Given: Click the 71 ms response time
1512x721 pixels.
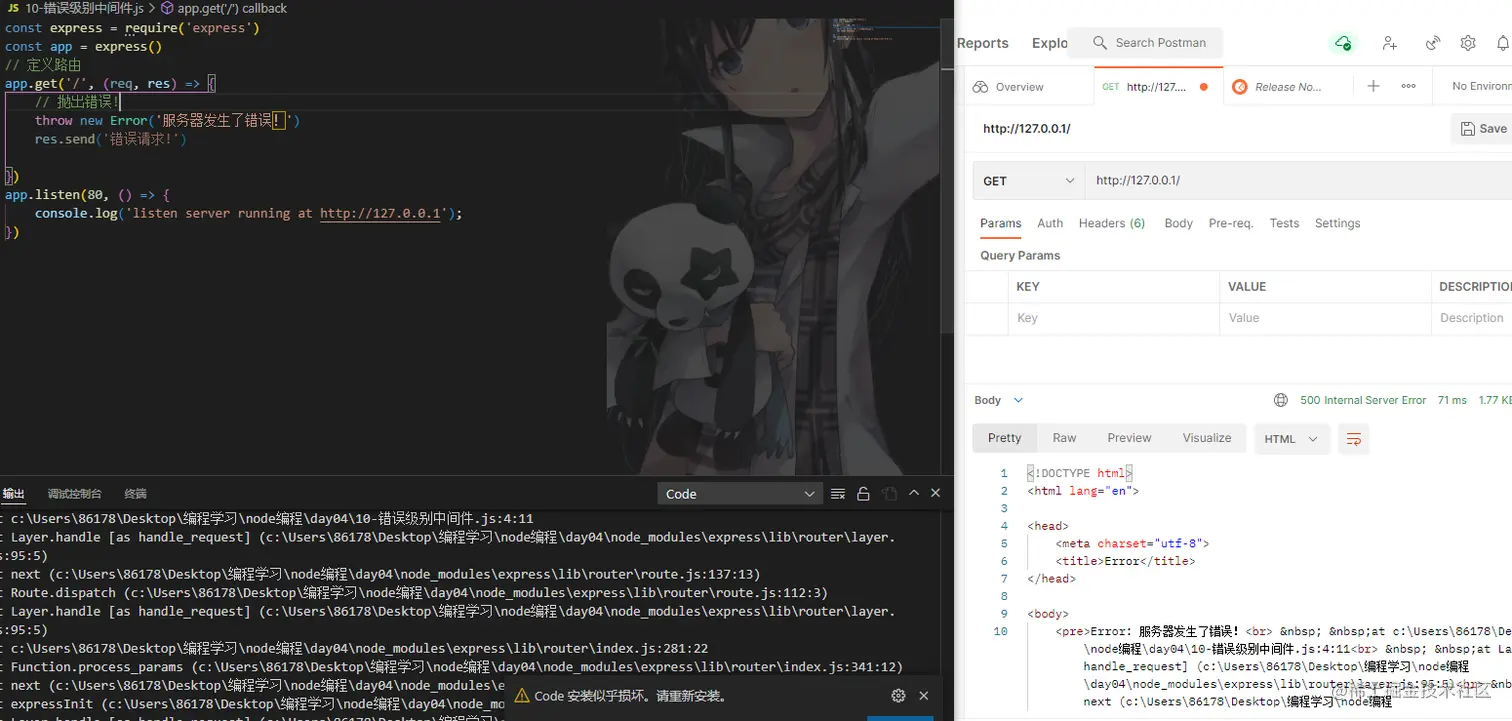Looking at the screenshot, I should tap(1452, 400).
